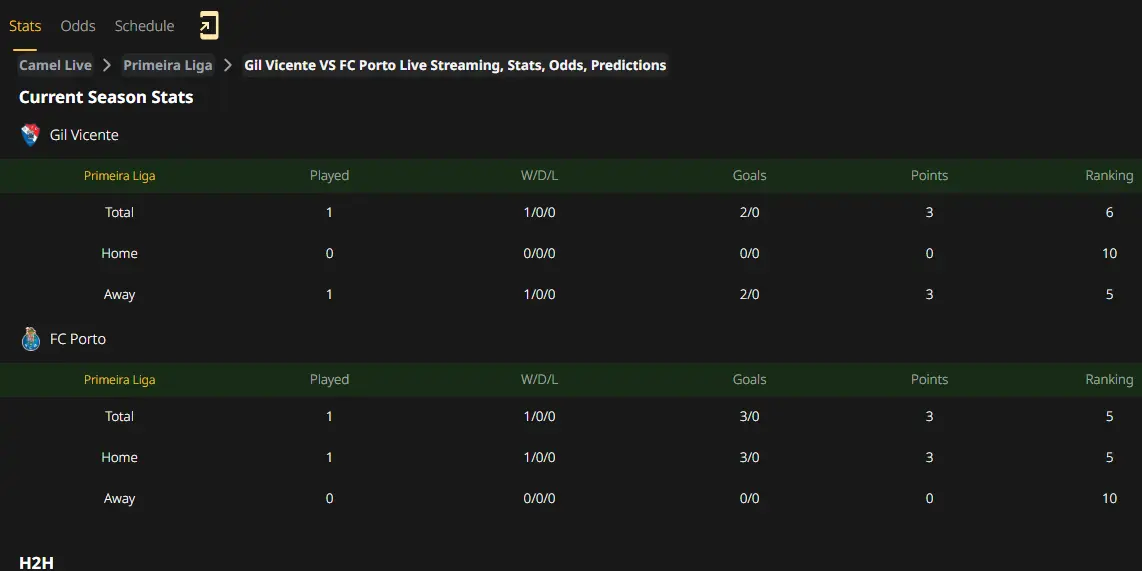This screenshot has width=1142, height=571.
Task: Click the FC Porto team crest icon
Action: point(31,339)
